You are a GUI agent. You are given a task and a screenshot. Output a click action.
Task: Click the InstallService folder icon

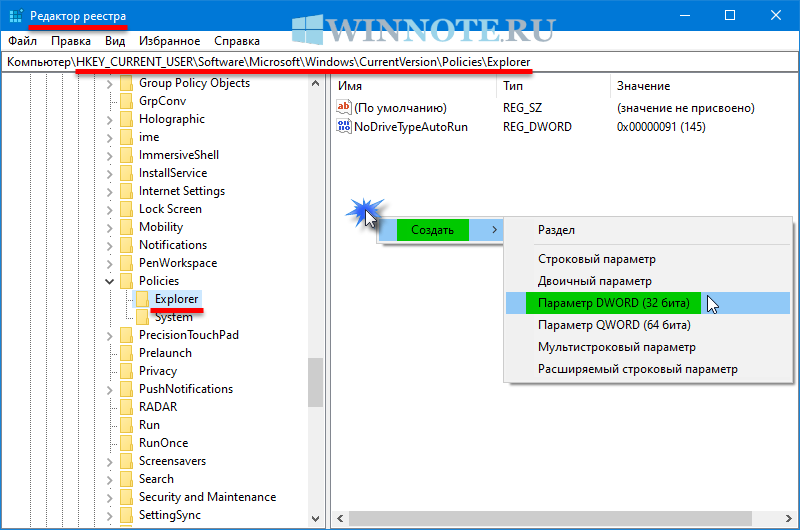point(126,173)
